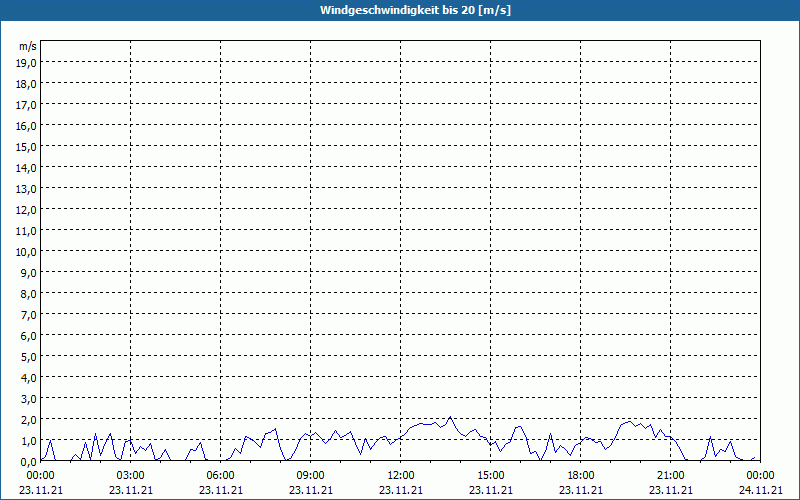The image size is (800, 500).
Task: Click the 12:00 time axis marker
Action: click(401, 476)
